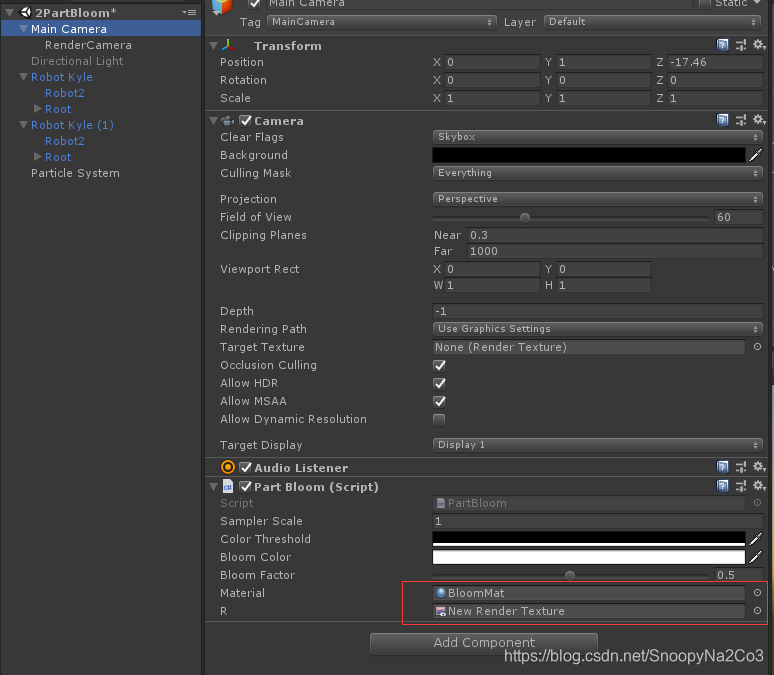The height and width of the screenshot is (675, 774).
Task: Click the Unity scene icon 2PartBloom
Action: pyautogui.click(x=25, y=12)
